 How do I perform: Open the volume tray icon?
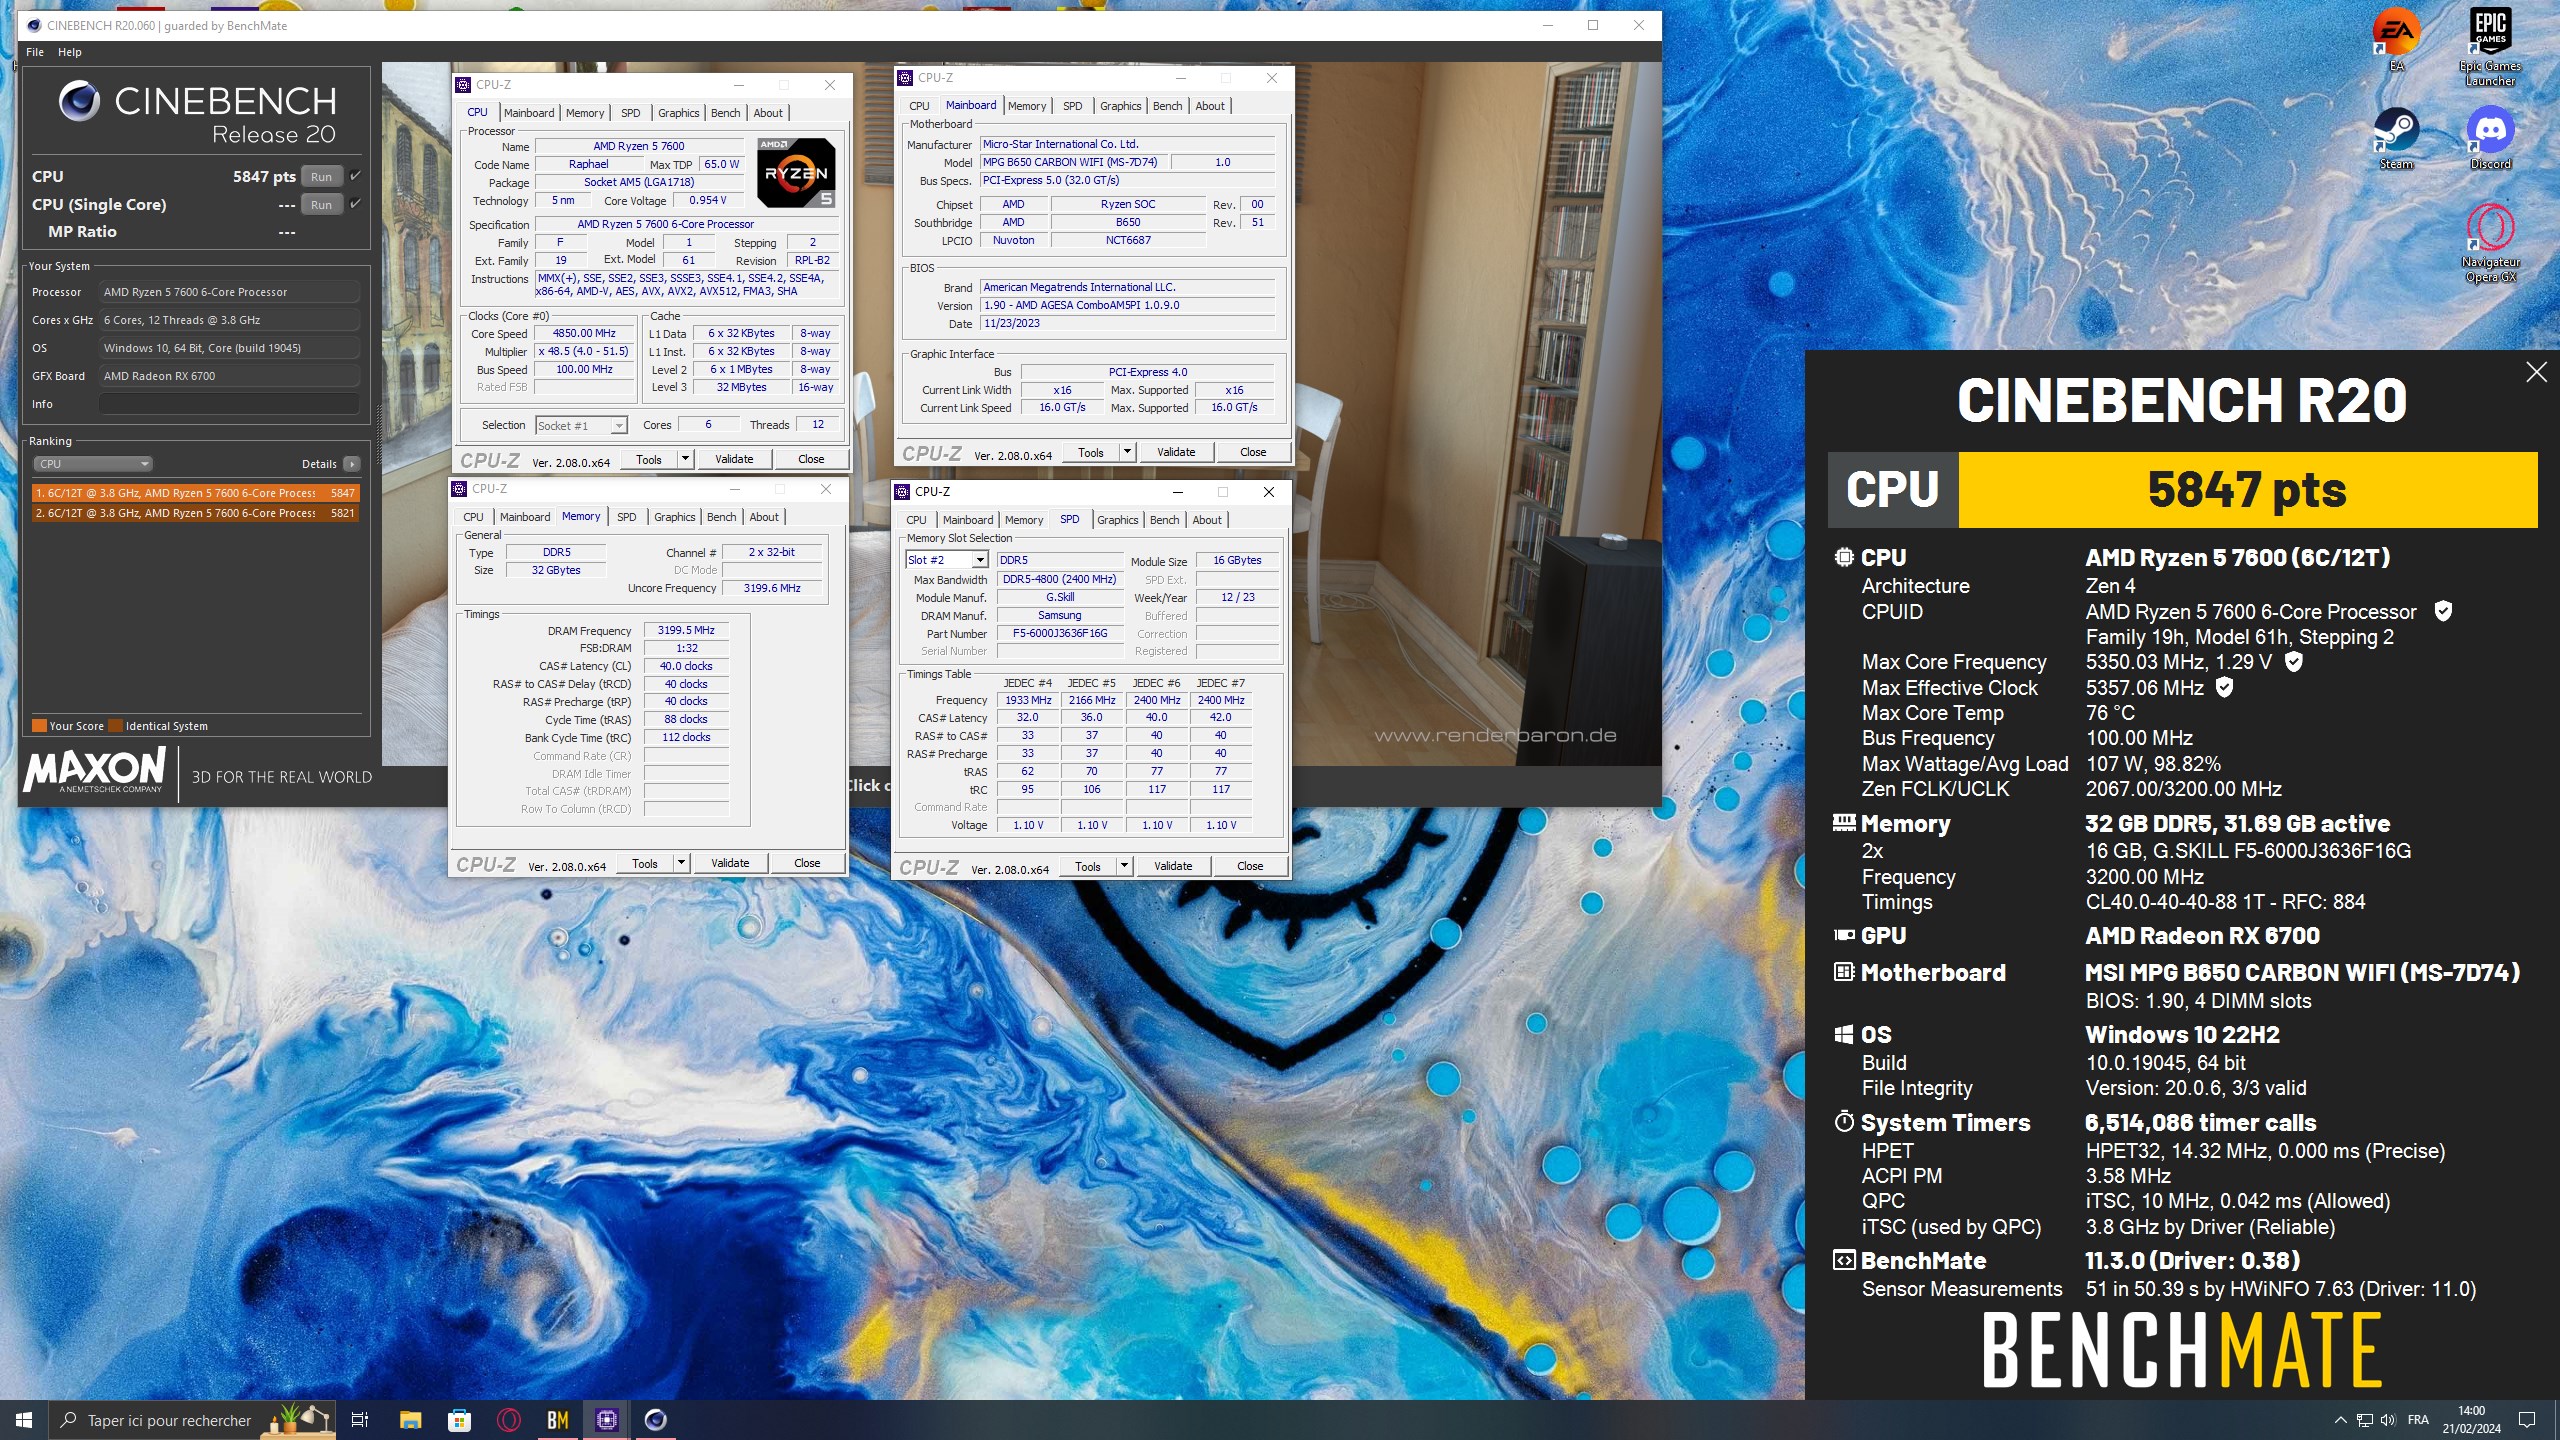(x=2388, y=1420)
